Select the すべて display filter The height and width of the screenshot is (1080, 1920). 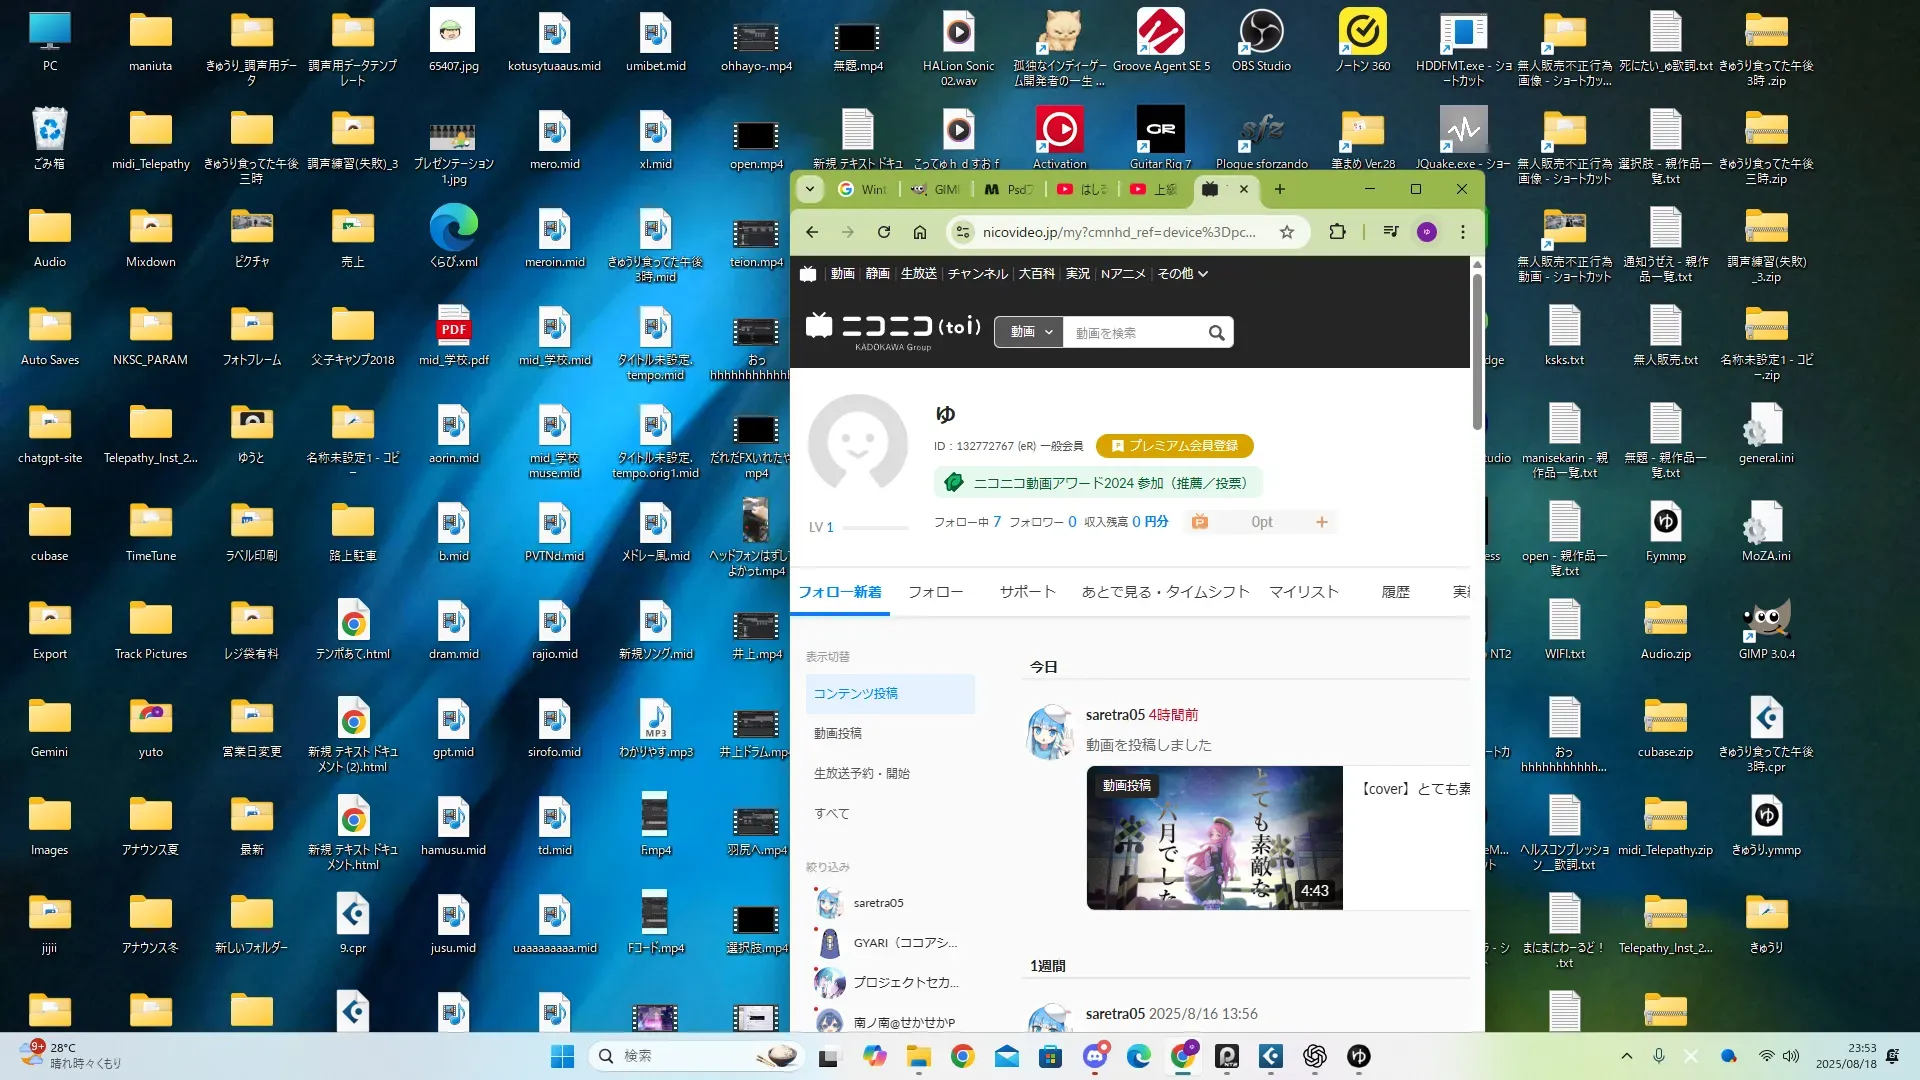coord(832,814)
